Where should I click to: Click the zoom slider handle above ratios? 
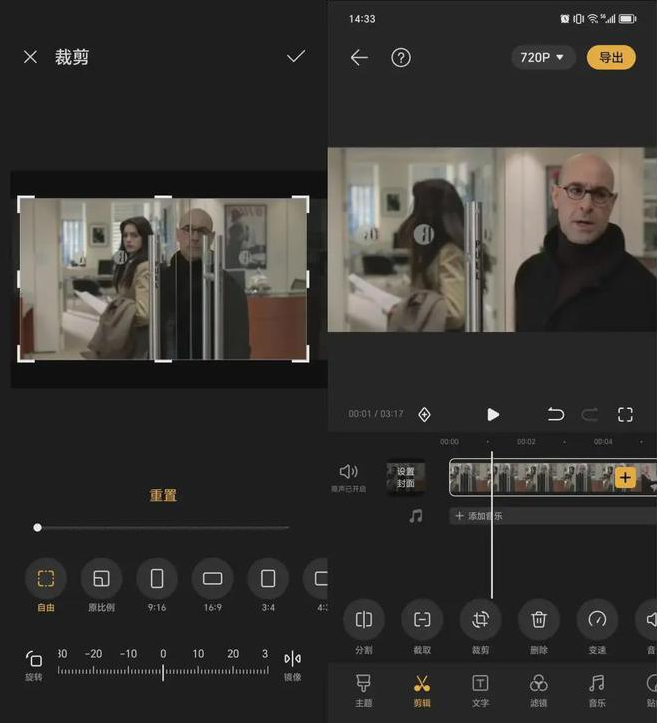pos(38,527)
